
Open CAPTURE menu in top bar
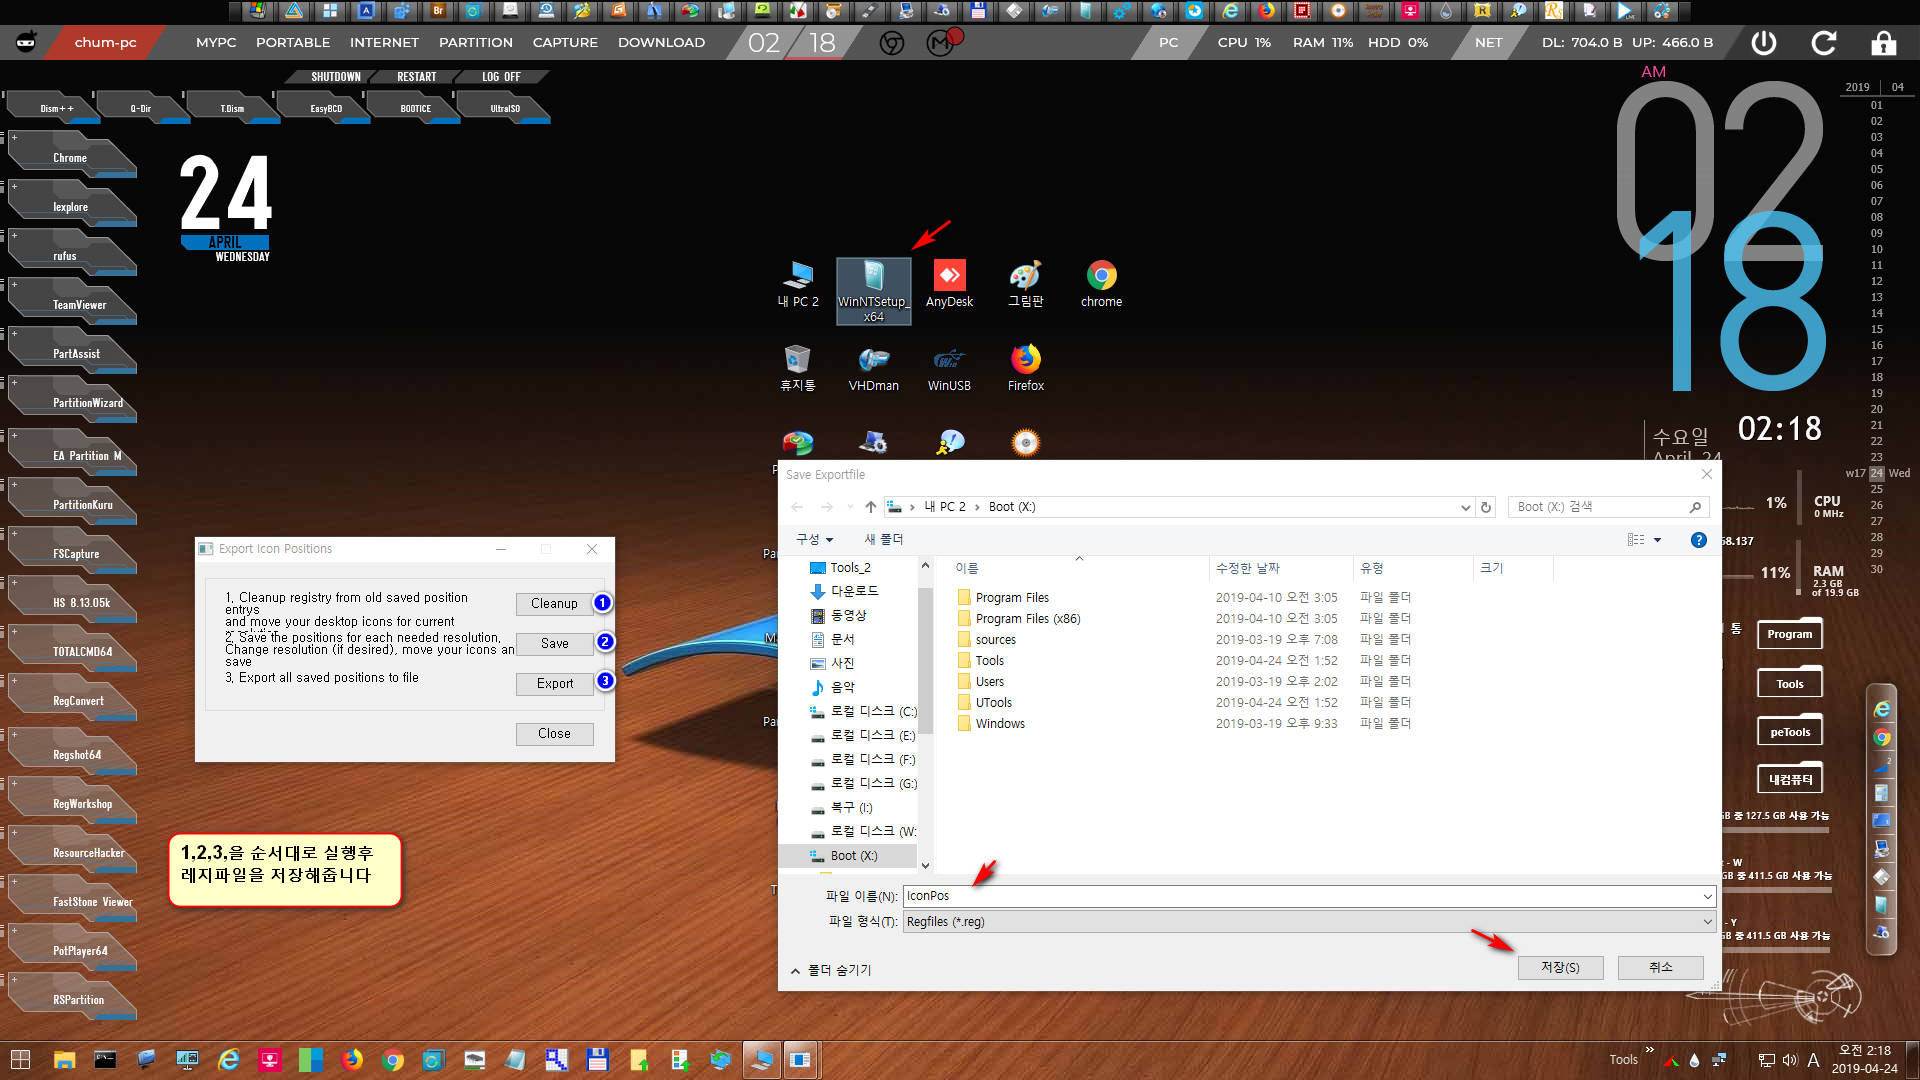click(565, 43)
